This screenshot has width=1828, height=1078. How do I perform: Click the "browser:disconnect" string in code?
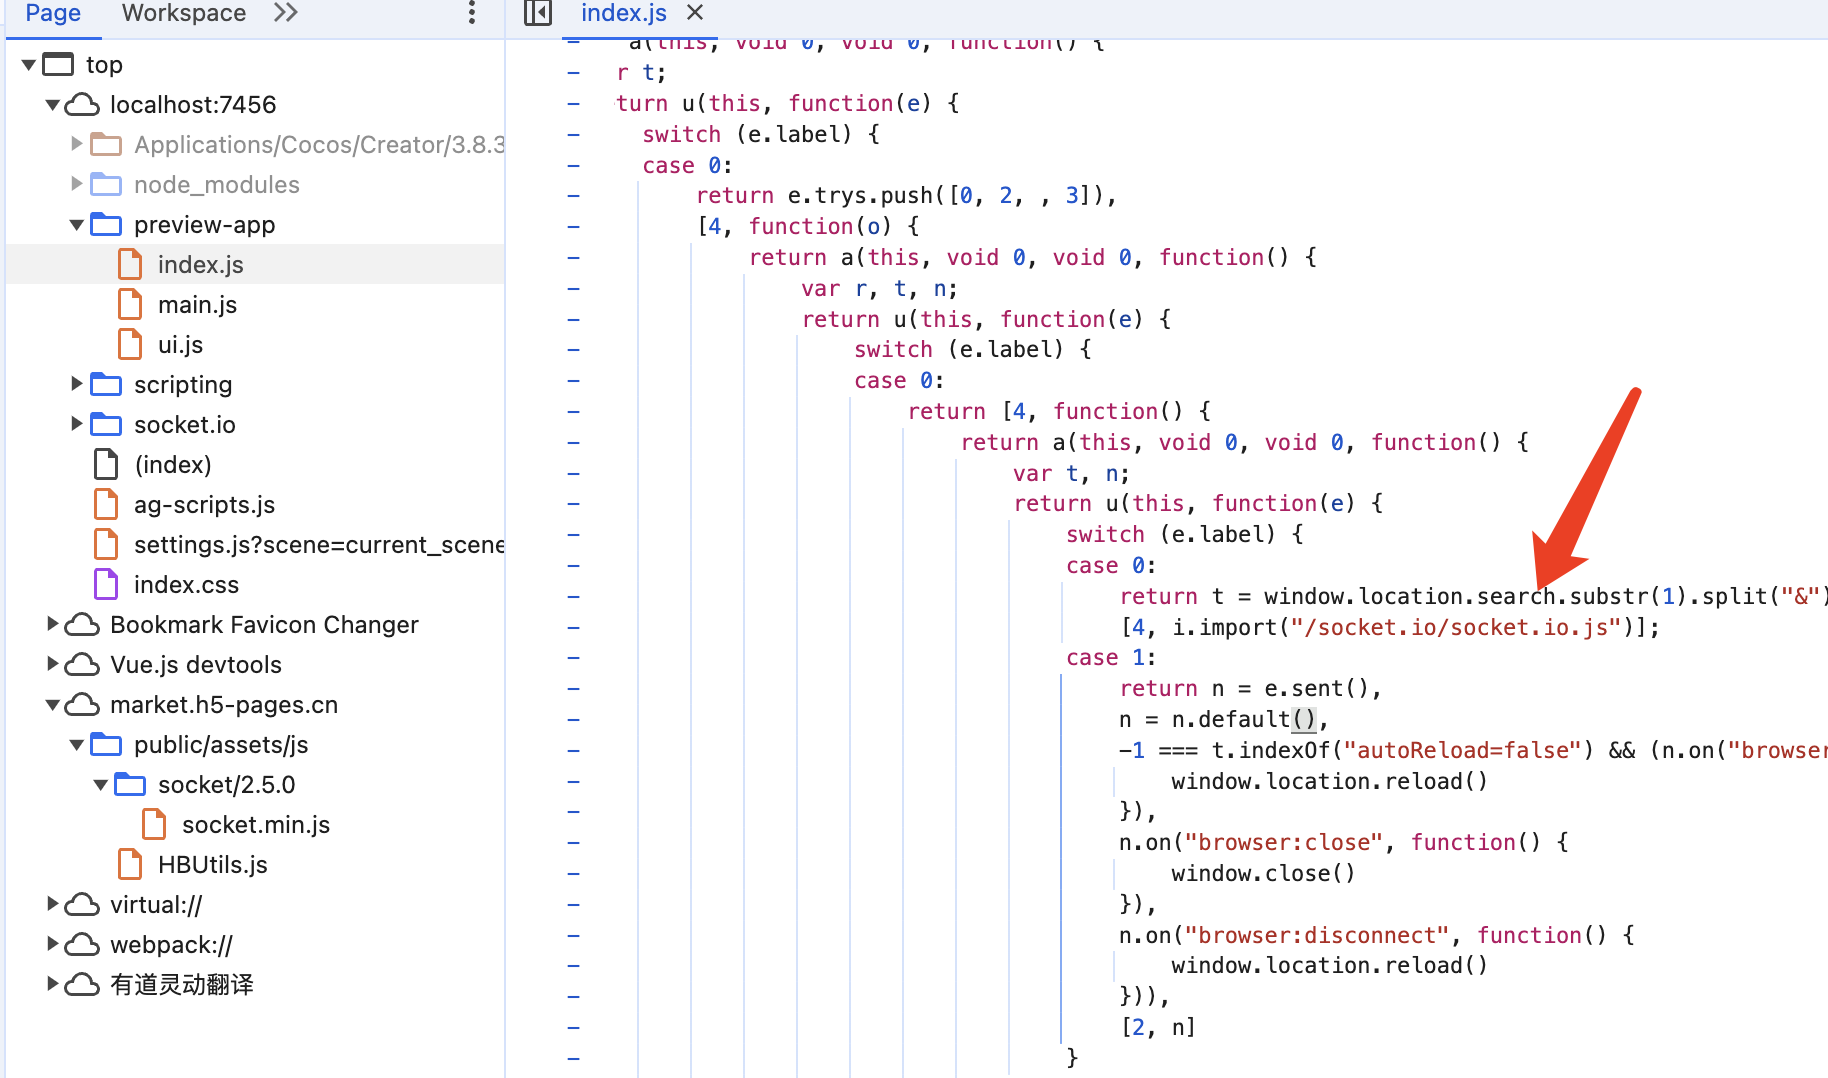pyautogui.click(x=1317, y=935)
